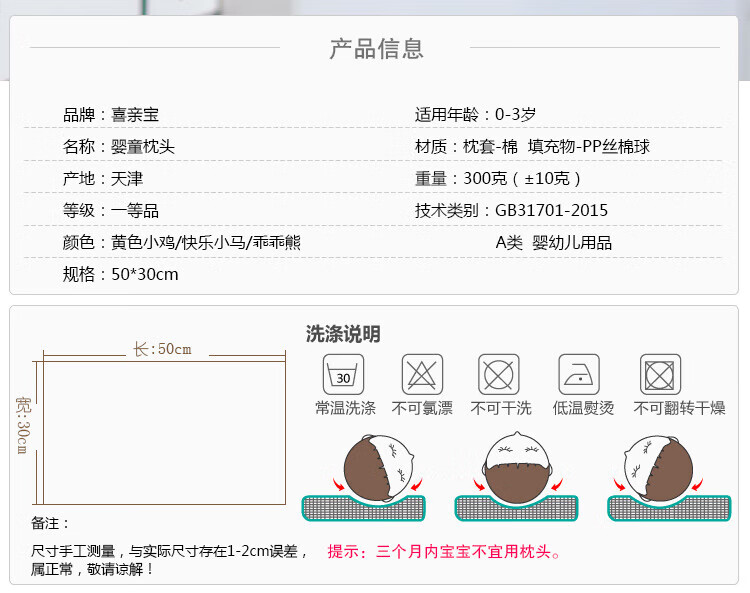Click the 产品信息 section heading
The height and width of the screenshot is (593, 750).
(x=376, y=48)
